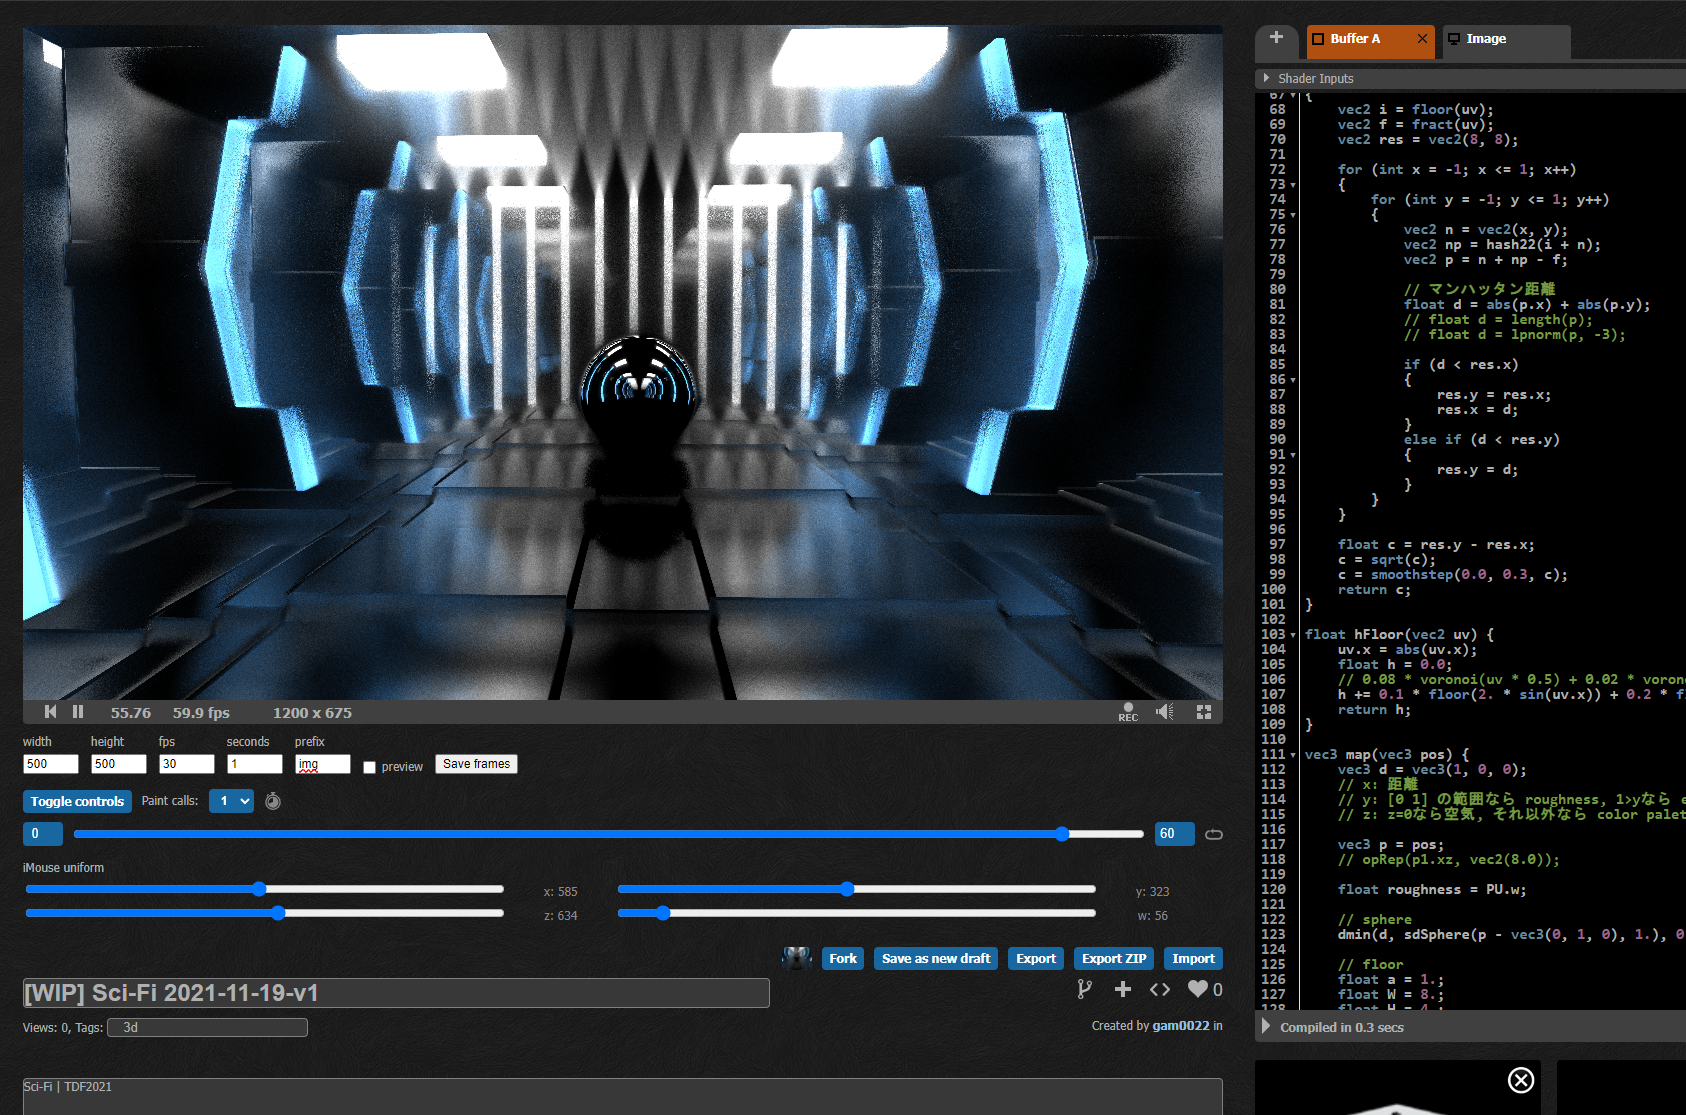
Task: Open the Paint calls dropdown
Action: click(231, 801)
